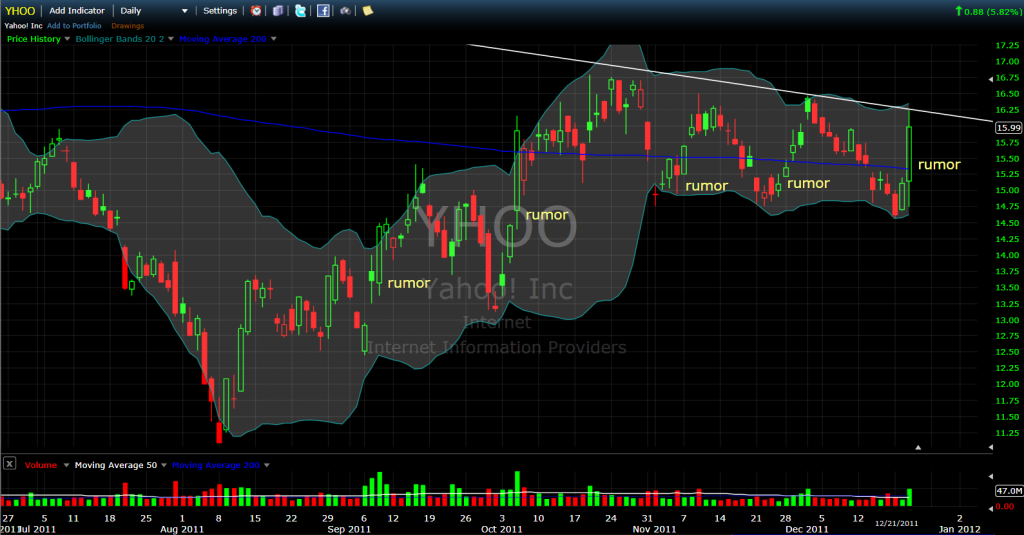Click the 12/21/2011 date marker

click(897, 523)
